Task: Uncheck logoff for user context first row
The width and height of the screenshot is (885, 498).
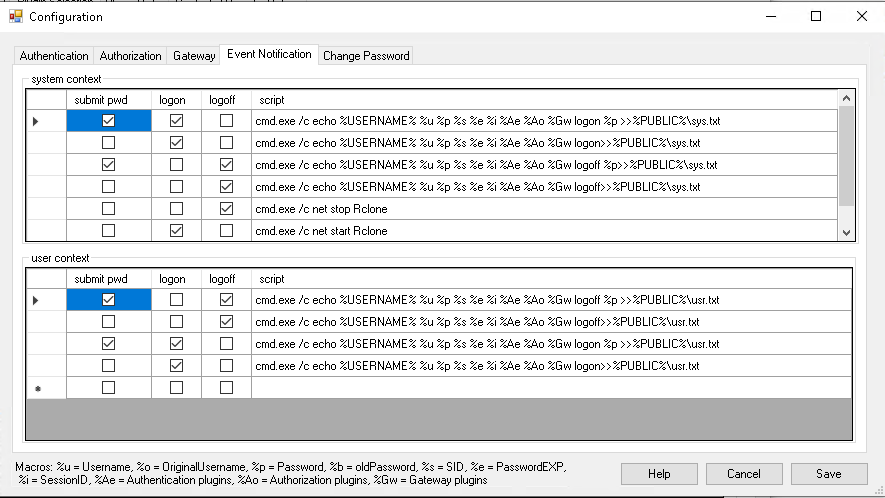Action: 227,299
